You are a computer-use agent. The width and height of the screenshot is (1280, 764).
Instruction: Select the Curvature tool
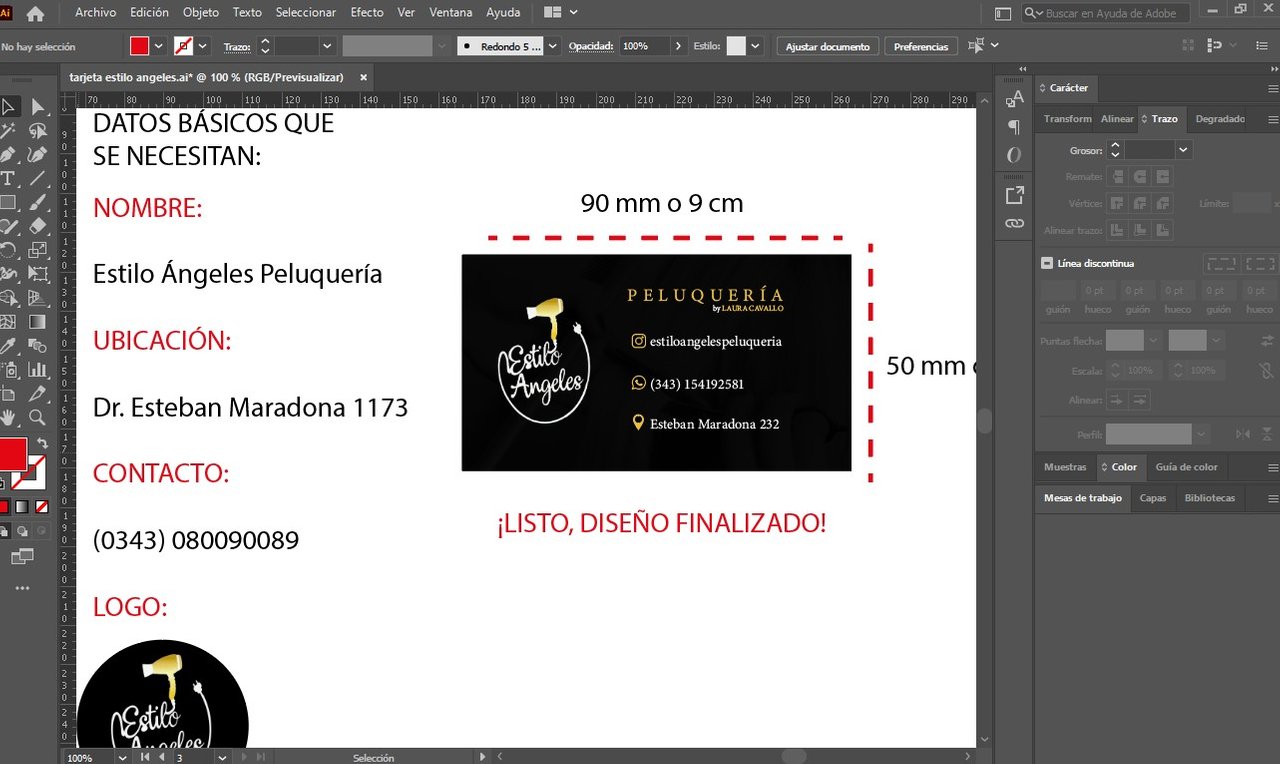point(37,155)
